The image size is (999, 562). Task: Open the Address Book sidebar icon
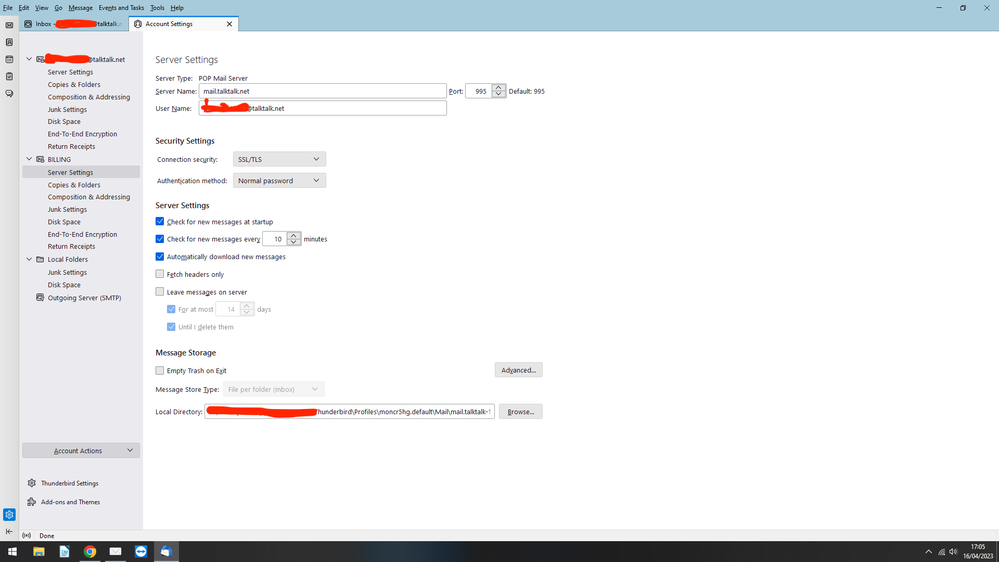9,42
